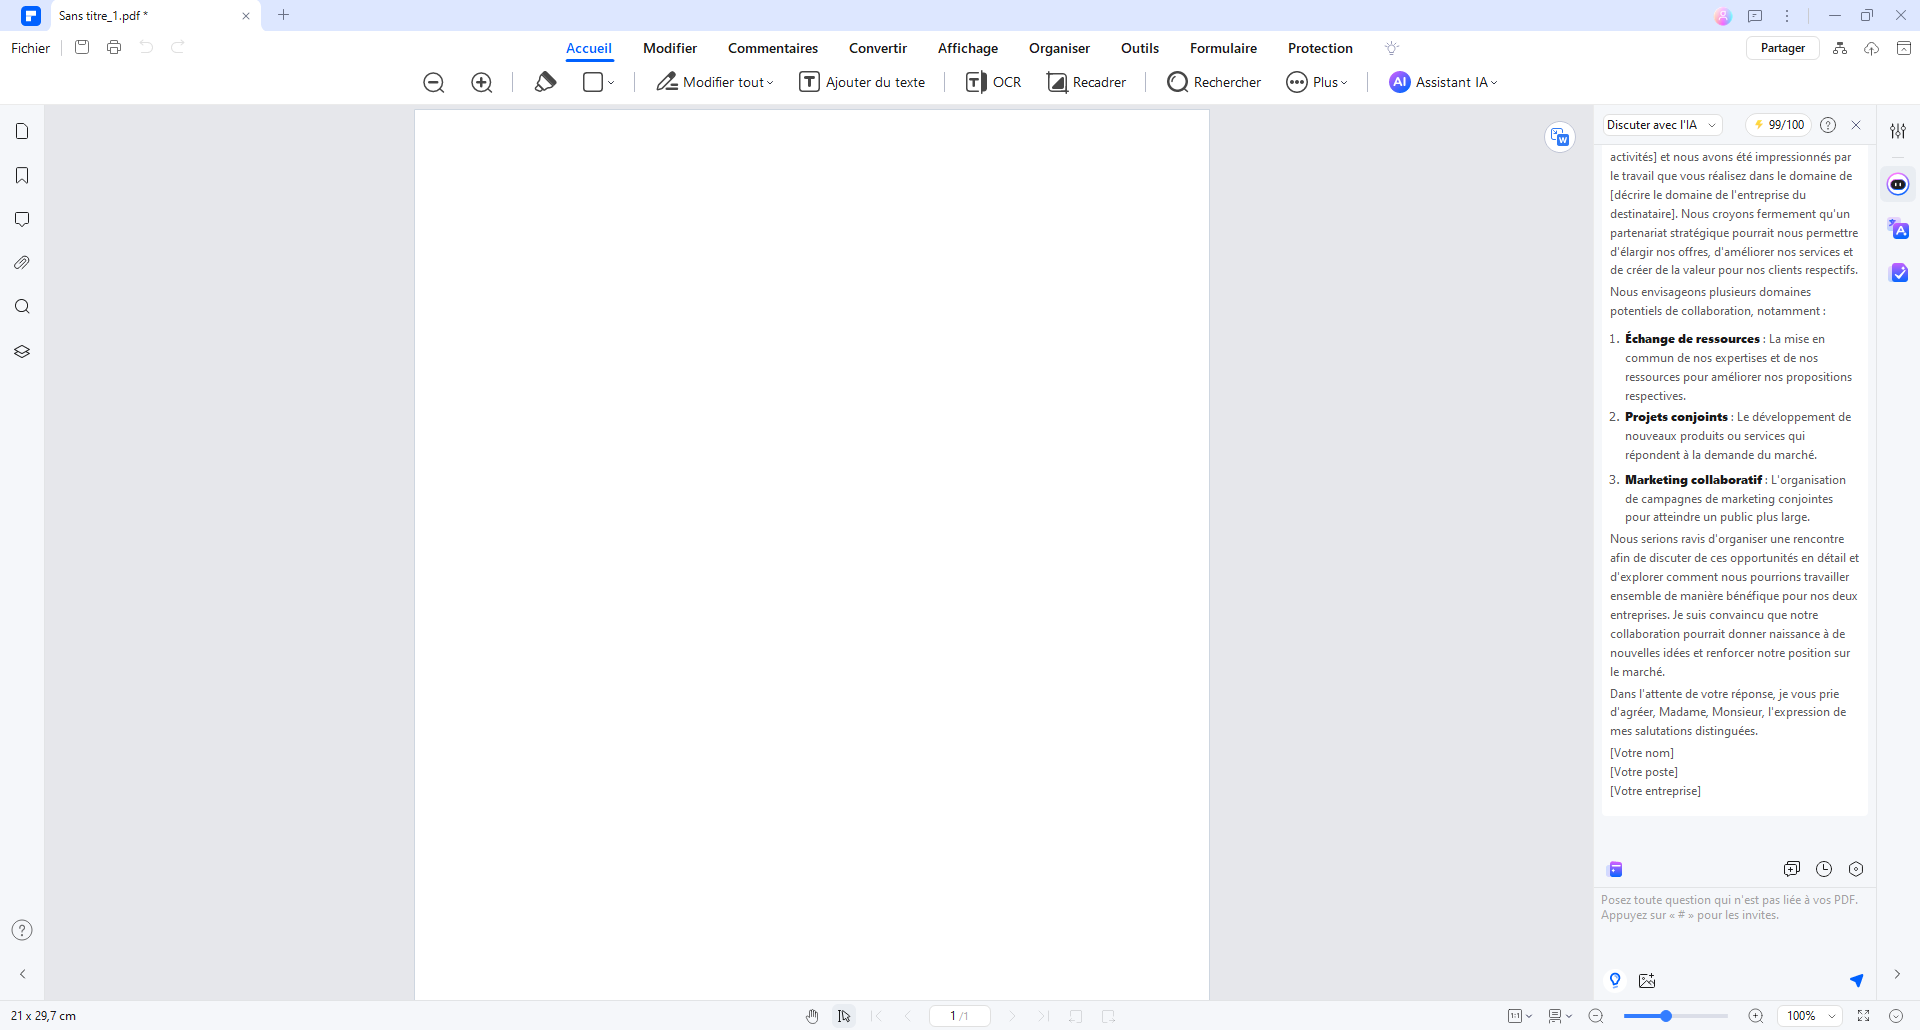
Task: Open the Fichier menu
Action: tap(30, 48)
